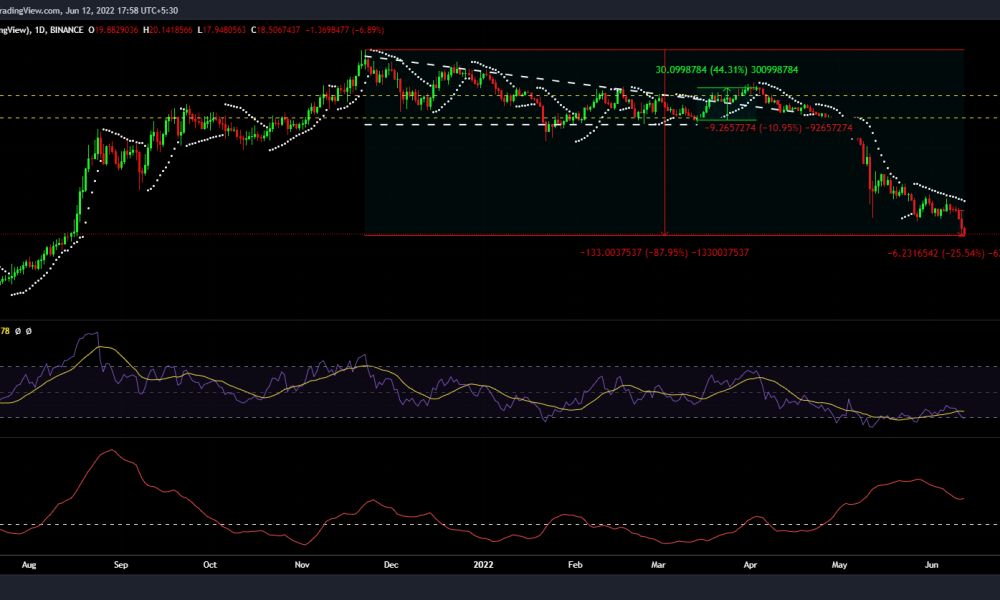Click the 2022 year label on time axis
Image resolution: width=1000 pixels, height=600 pixels.
[483, 565]
